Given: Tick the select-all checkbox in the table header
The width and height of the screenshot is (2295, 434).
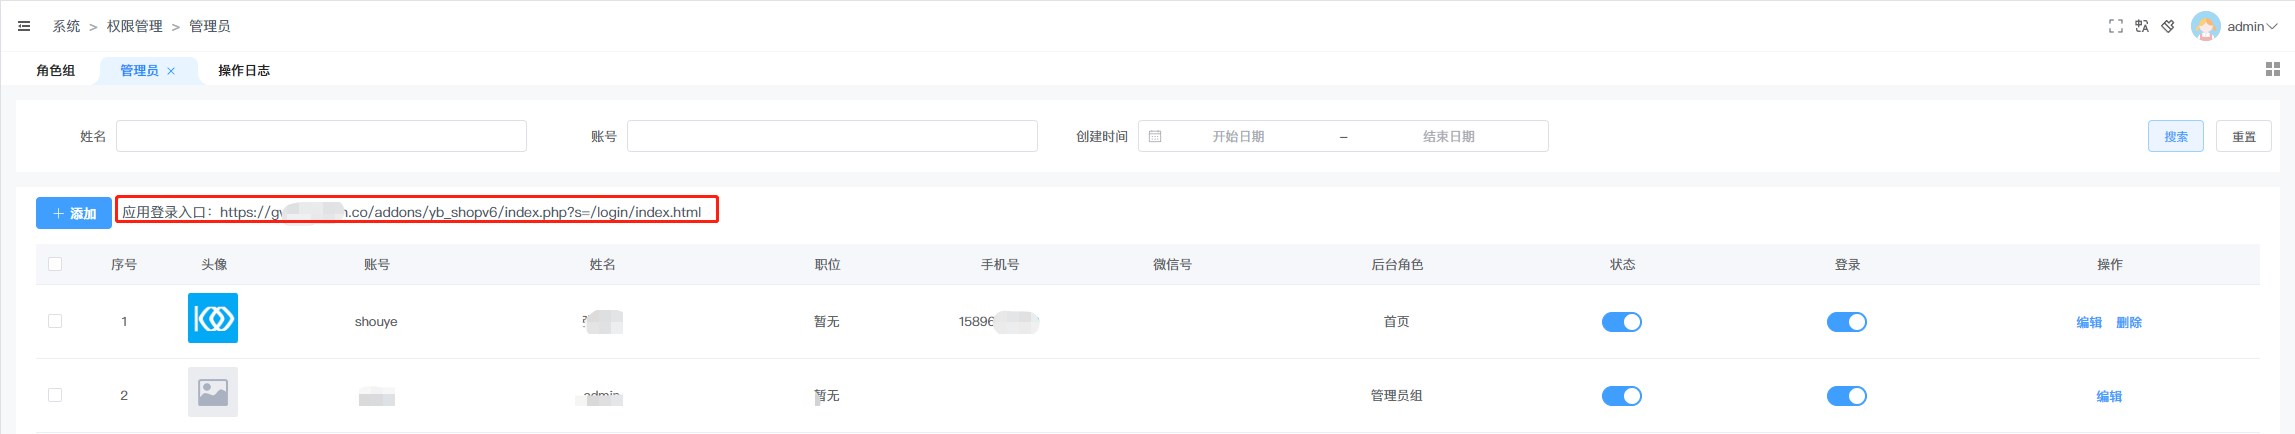Looking at the screenshot, I should click(55, 264).
